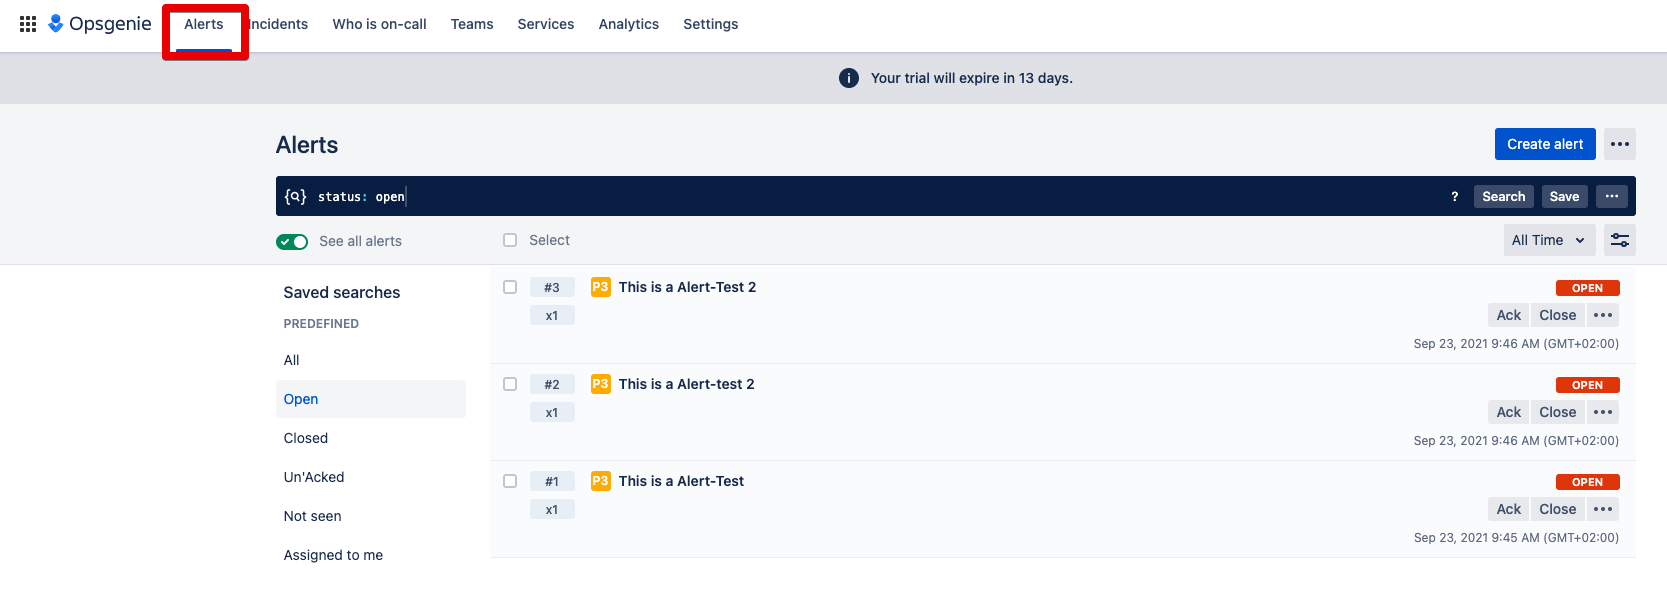1667x609 pixels.
Task: Open the app switcher grid icon
Action: point(28,24)
